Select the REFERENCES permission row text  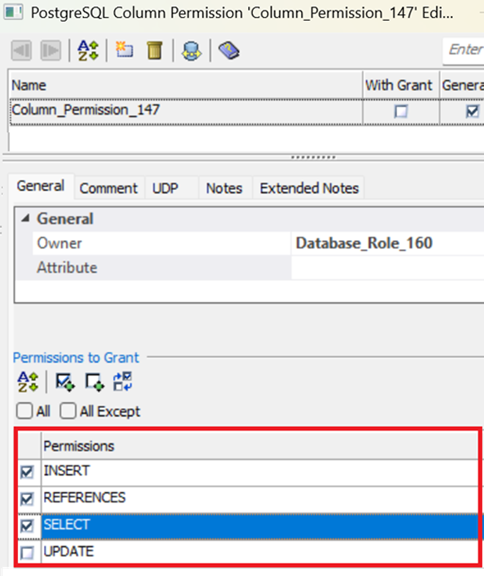tap(84, 498)
